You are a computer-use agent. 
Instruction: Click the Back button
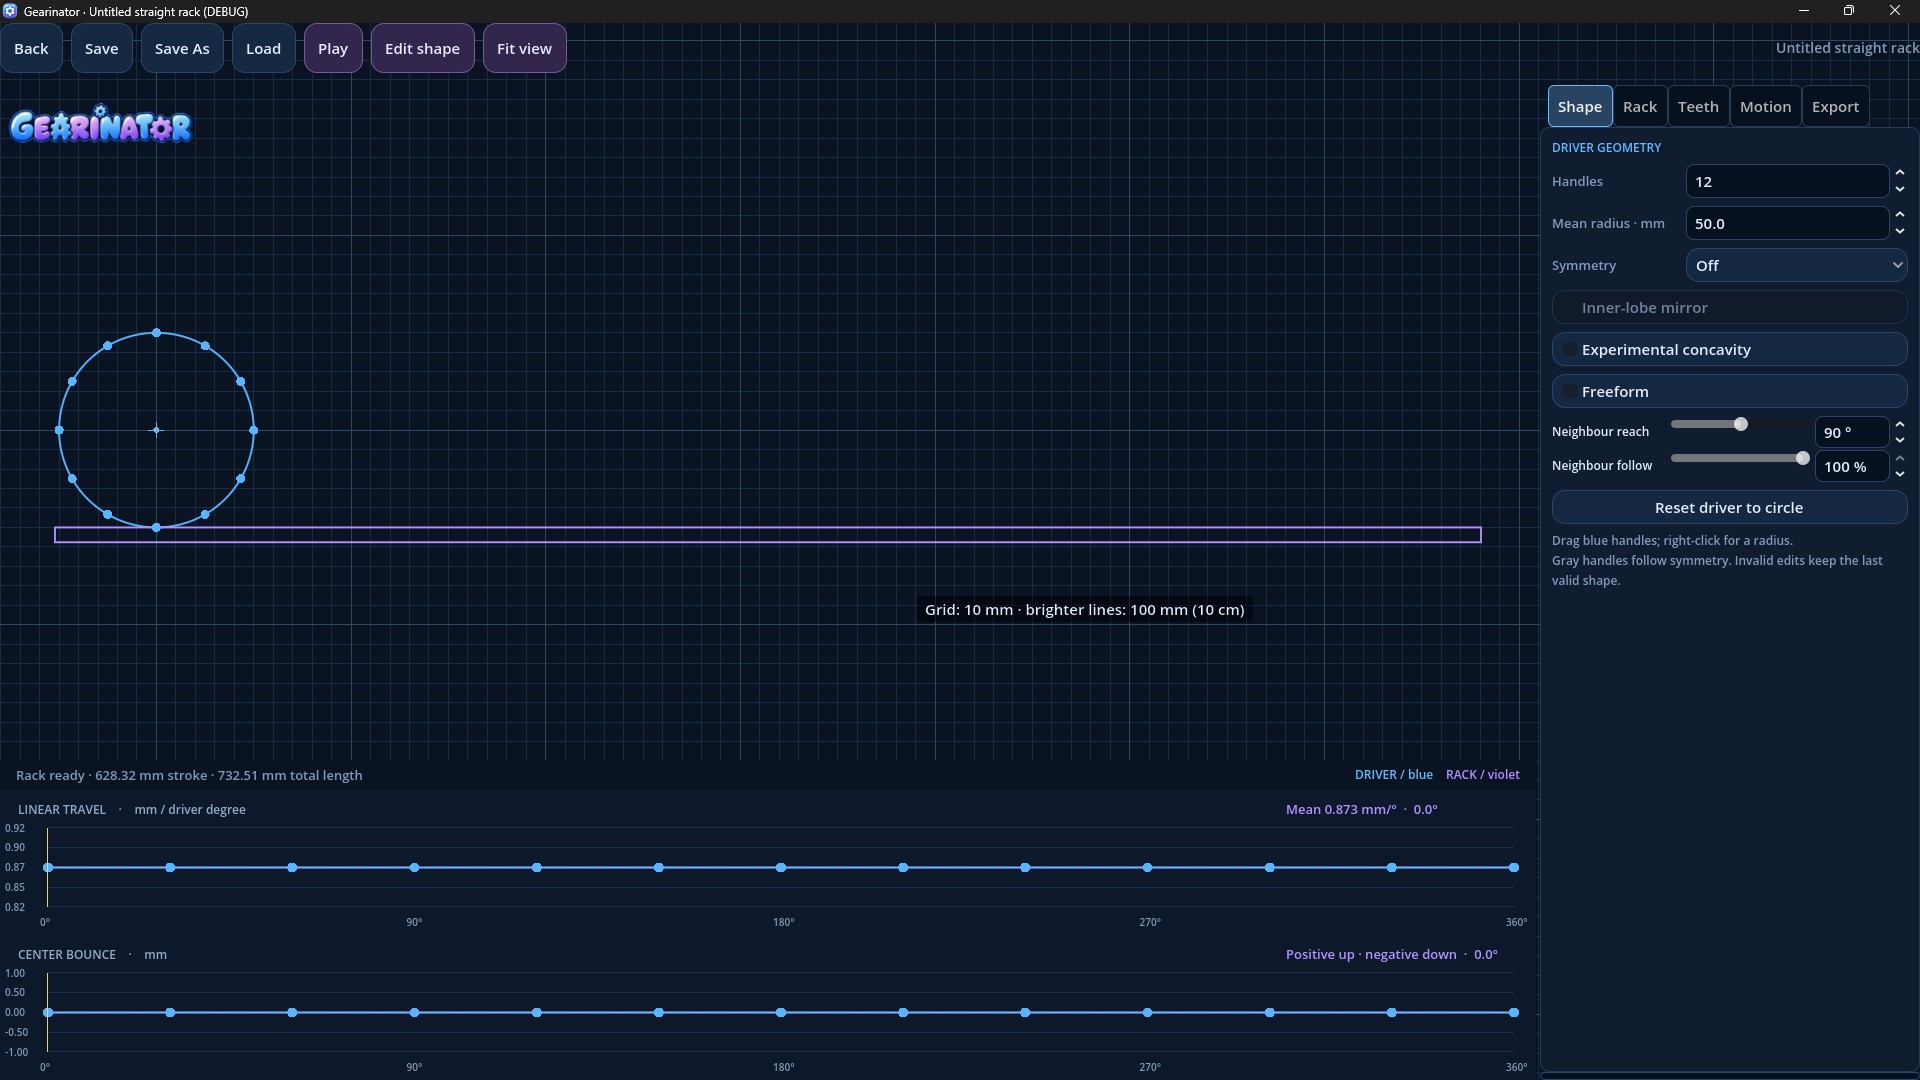(31, 48)
